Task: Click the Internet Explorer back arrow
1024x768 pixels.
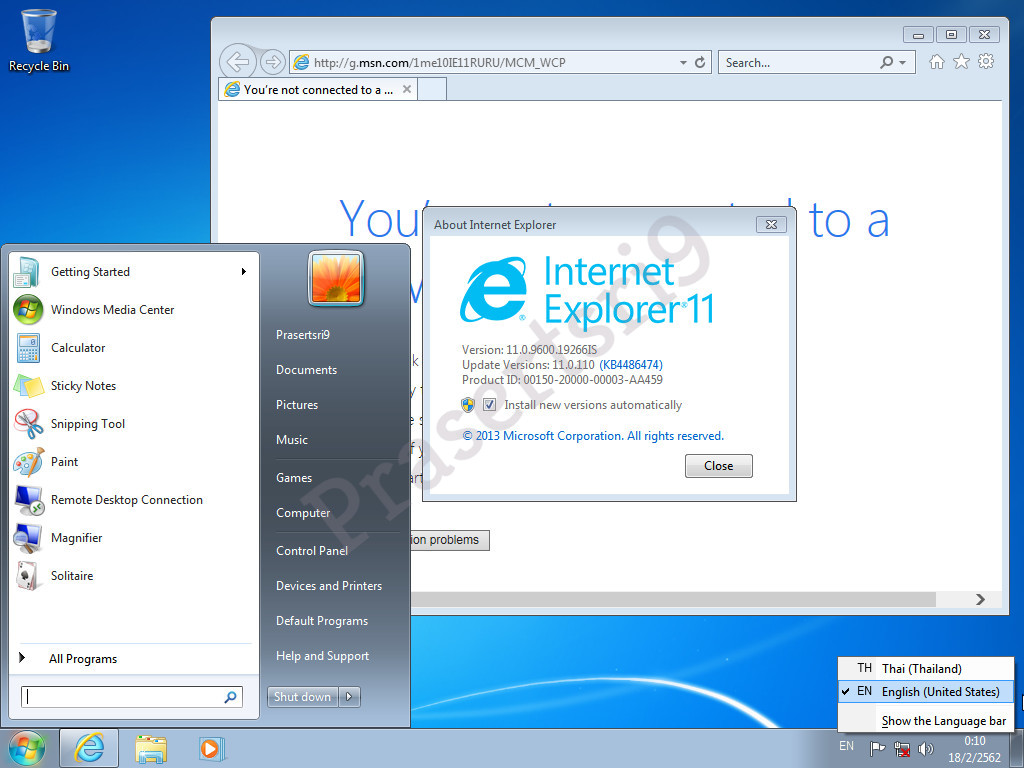Action: click(237, 63)
